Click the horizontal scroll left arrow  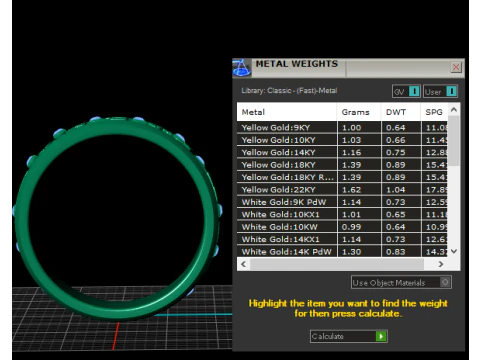point(243,264)
